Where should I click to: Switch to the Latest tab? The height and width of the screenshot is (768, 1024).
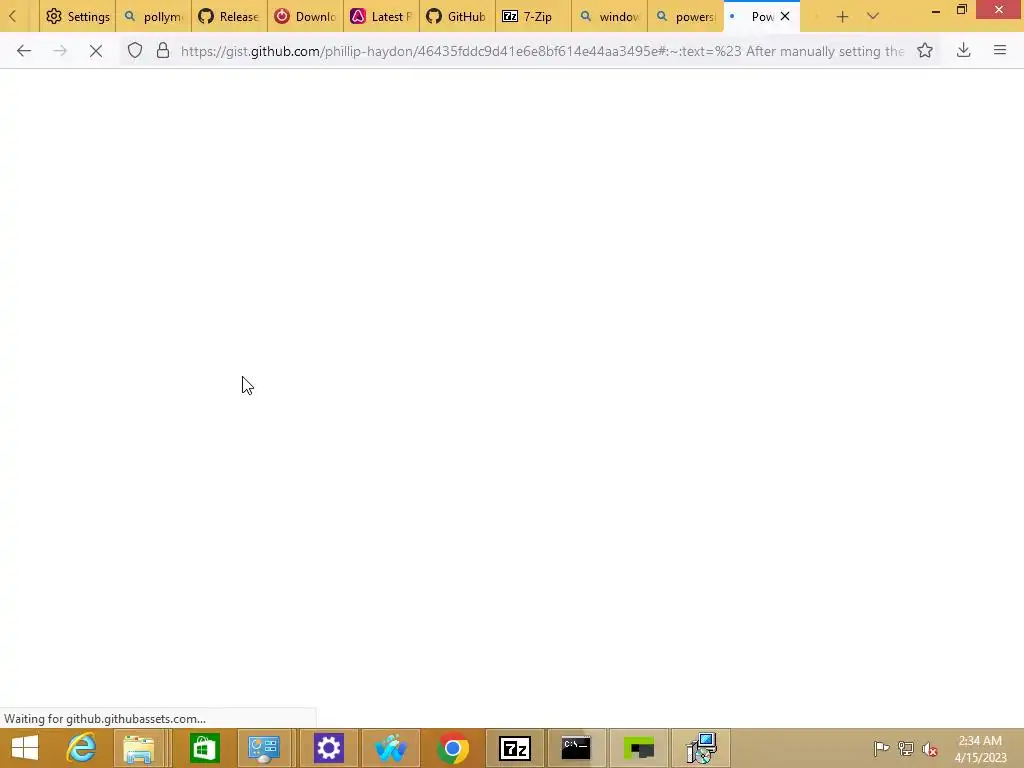tap(381, 16)
